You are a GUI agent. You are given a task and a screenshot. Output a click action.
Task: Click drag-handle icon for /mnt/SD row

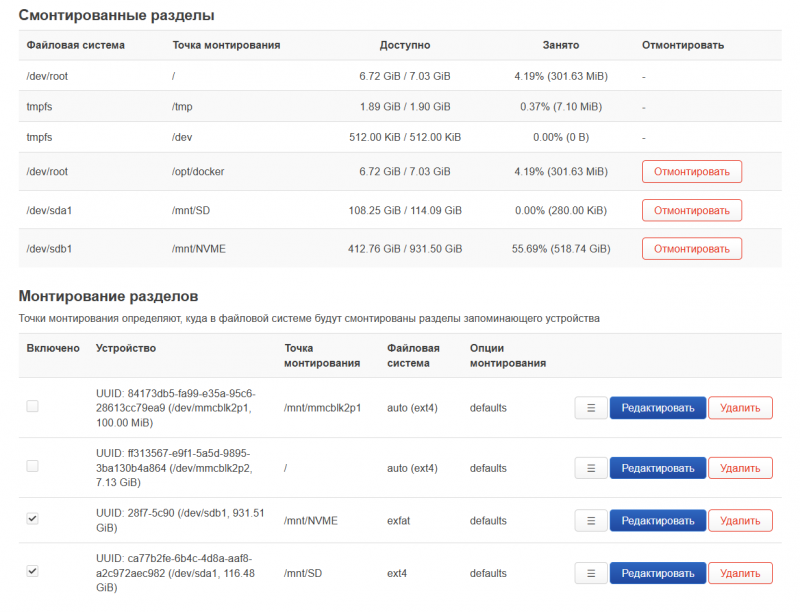[x=590, y=574]
